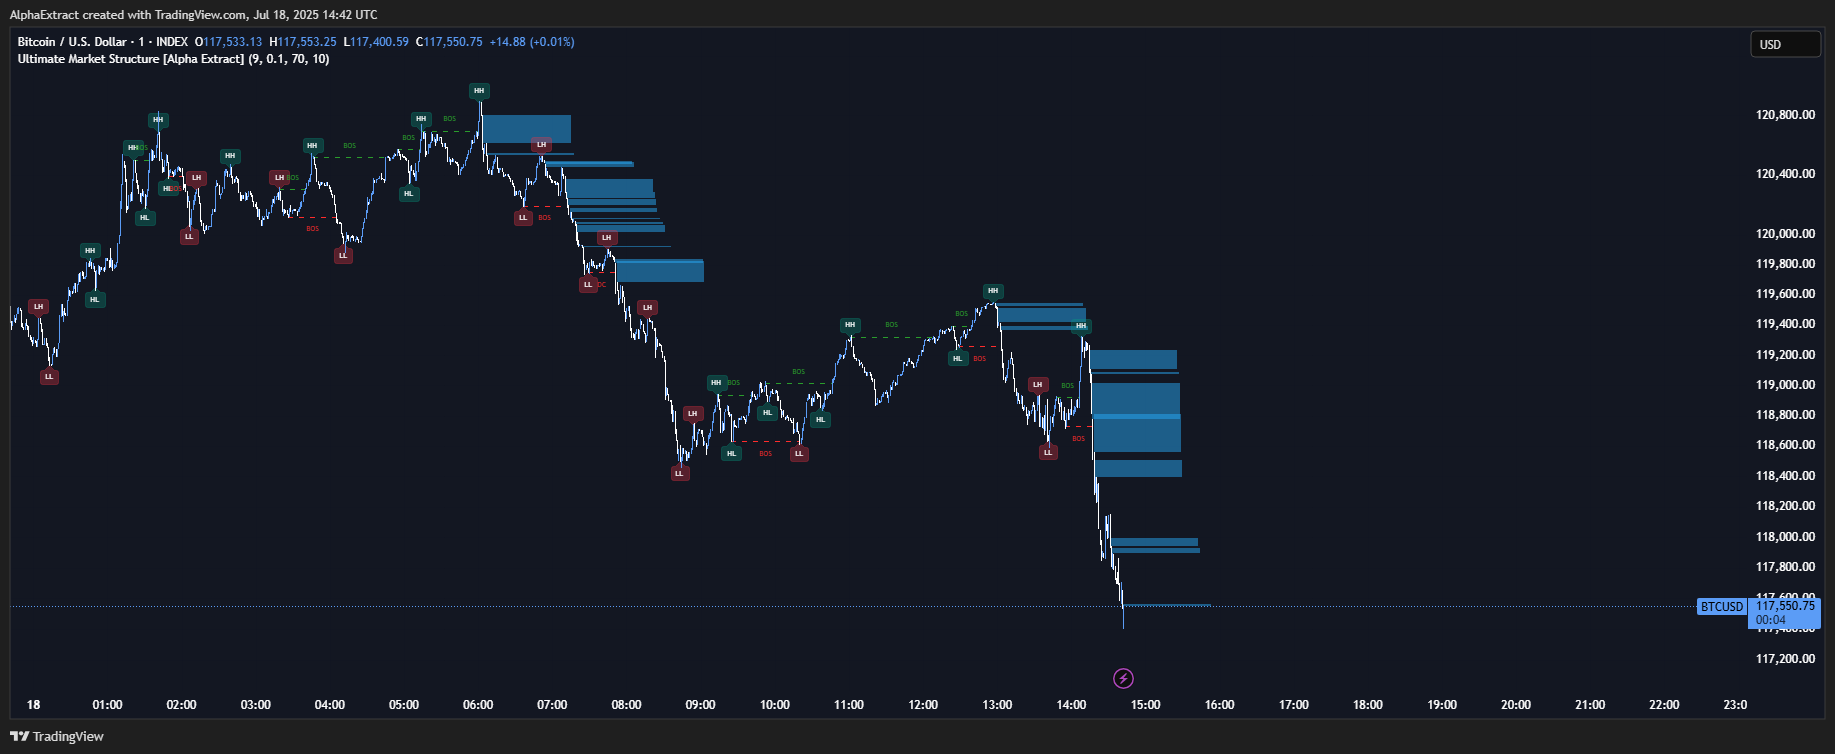Click the 118,000.00 price axis label
The width and height of the screenshot is (1835, 754).
pyautogui.click(x=1785, y=537)
